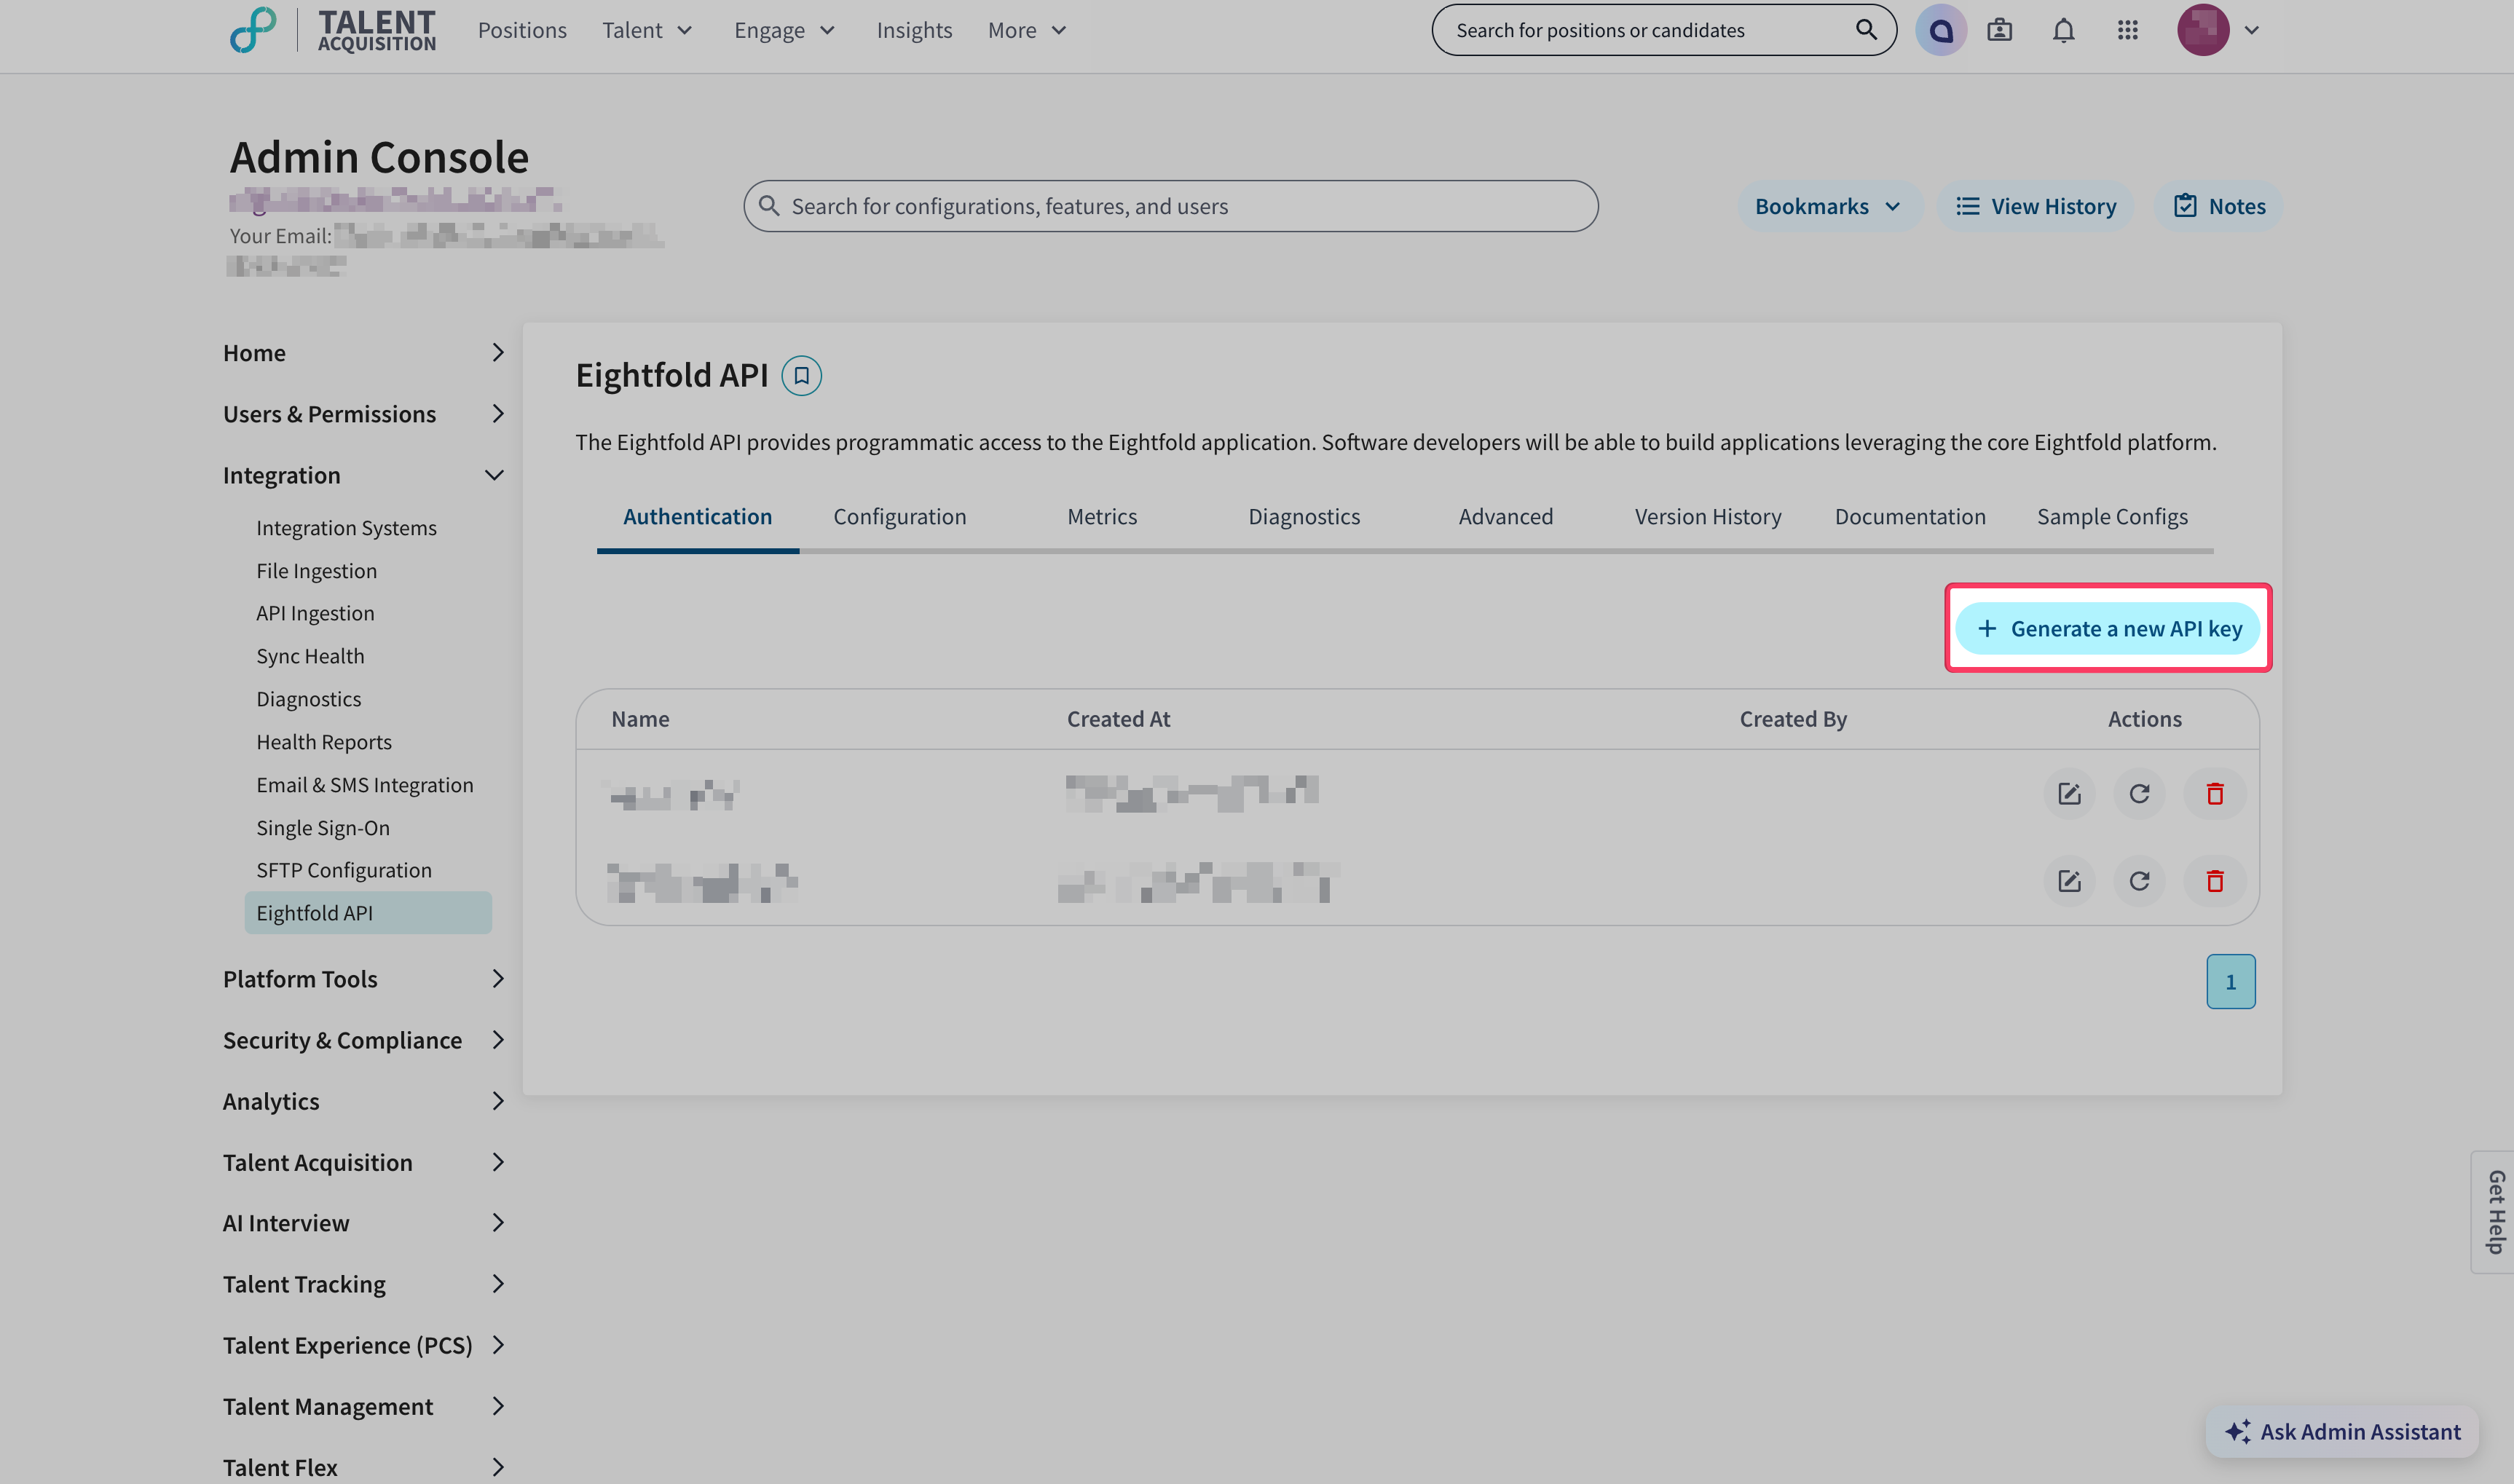2514x1484 pixels.
Task: Switch to the Version History tab
Action: pos(1707,517)
